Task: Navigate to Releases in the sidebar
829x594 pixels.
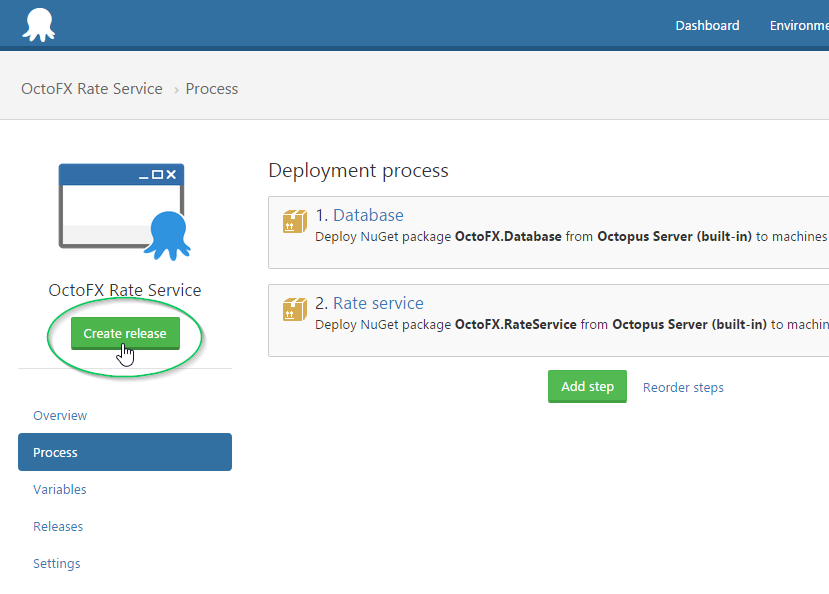Action: 58,526
